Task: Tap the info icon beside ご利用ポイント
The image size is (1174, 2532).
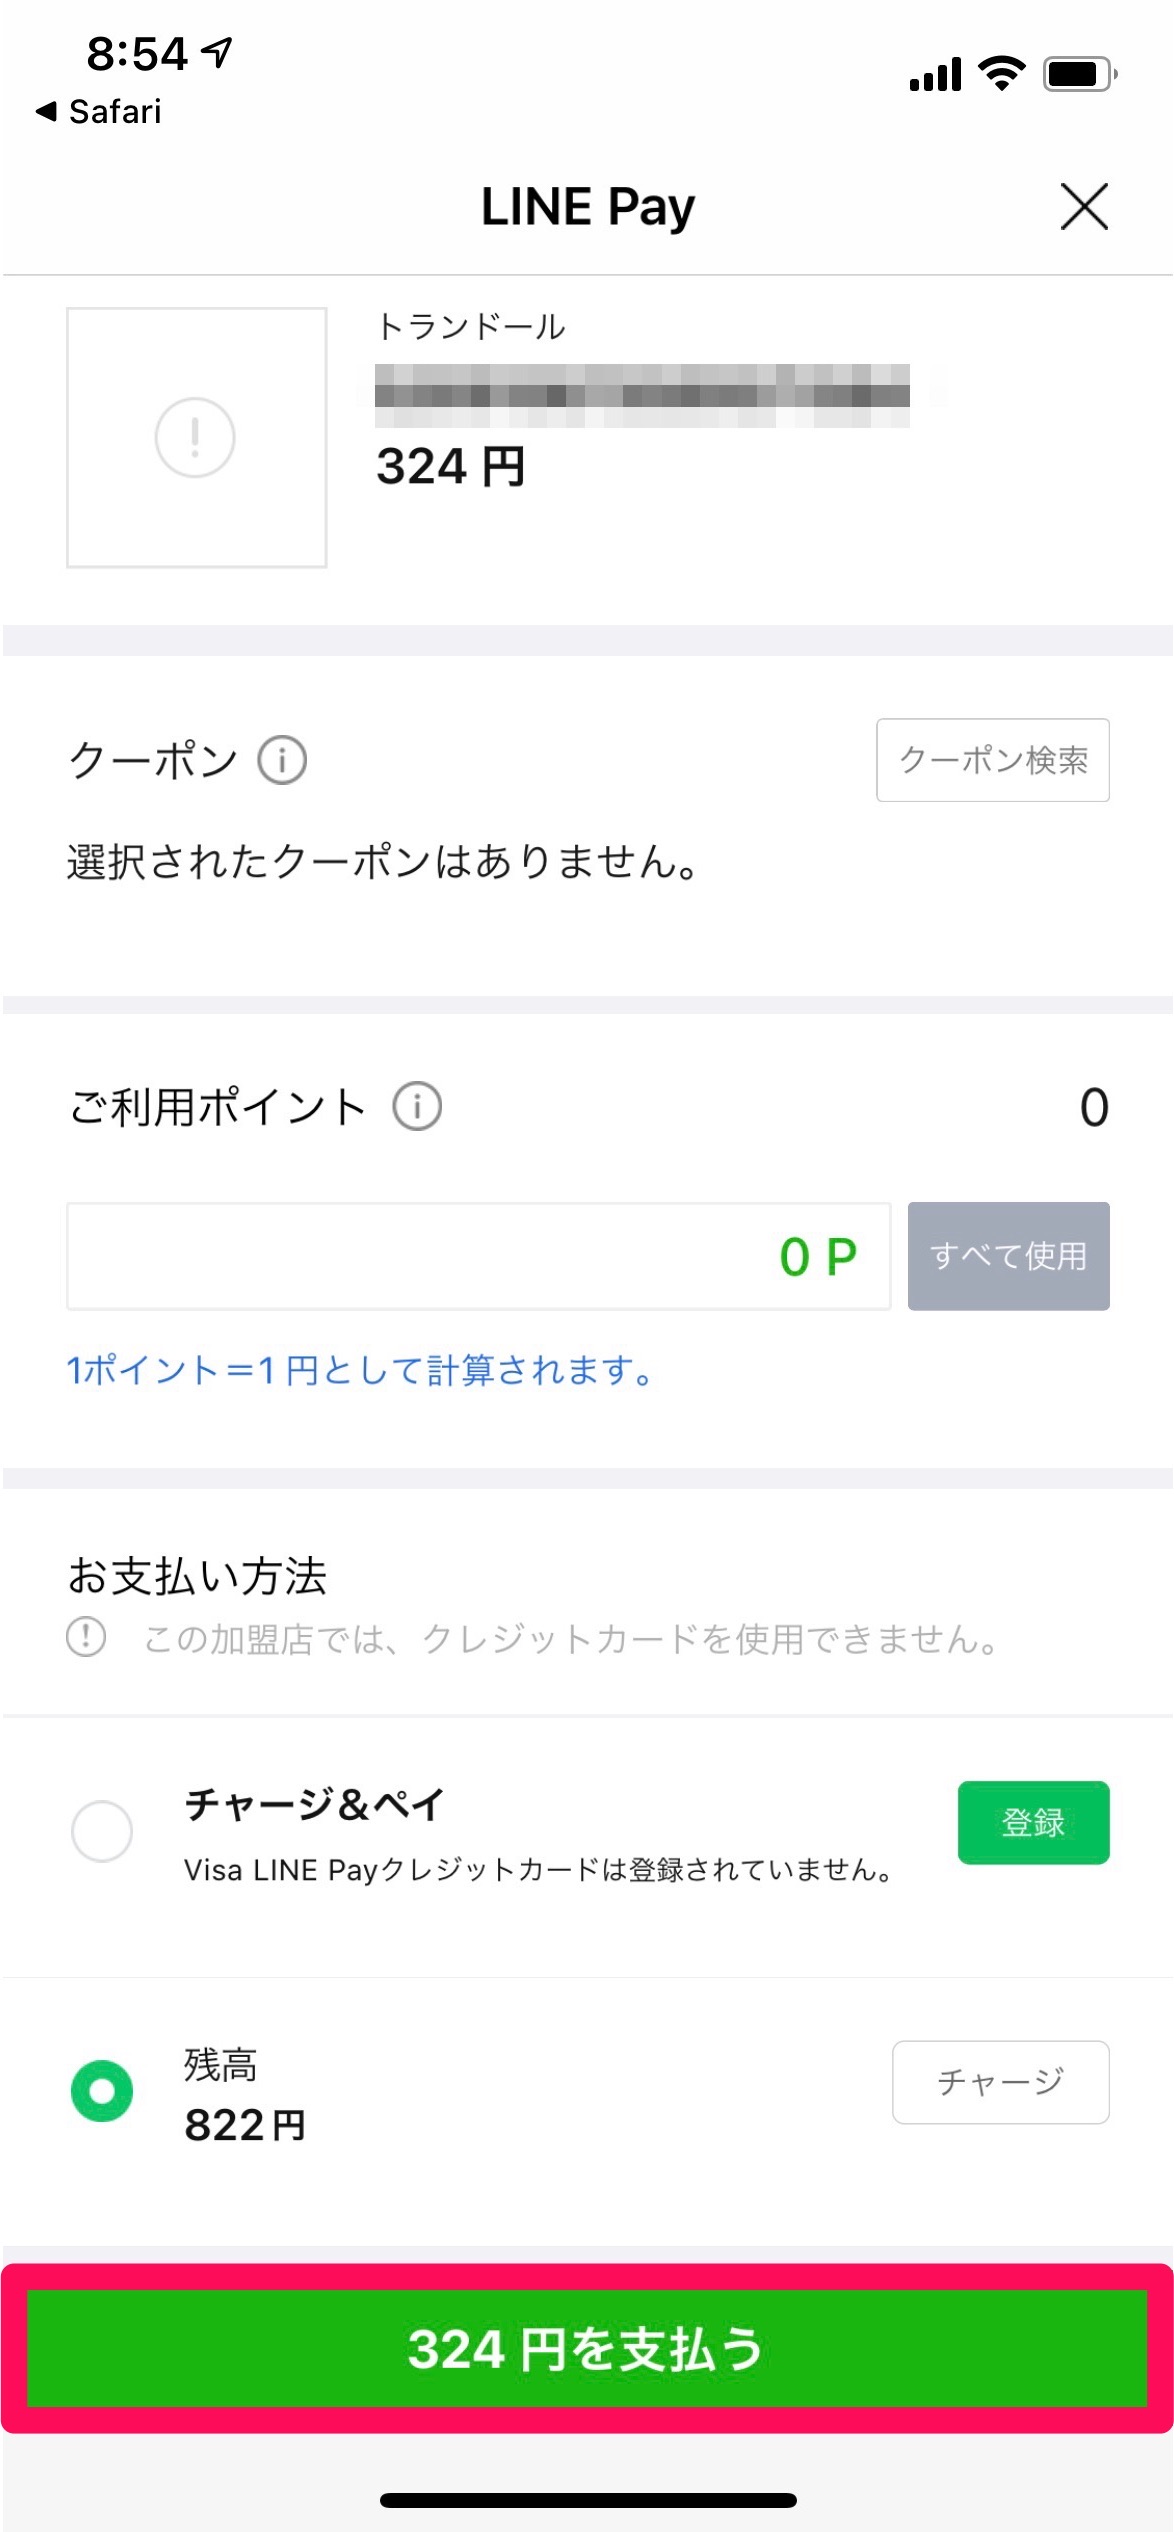Action: pyautogui.click(x=417, y=1107)
